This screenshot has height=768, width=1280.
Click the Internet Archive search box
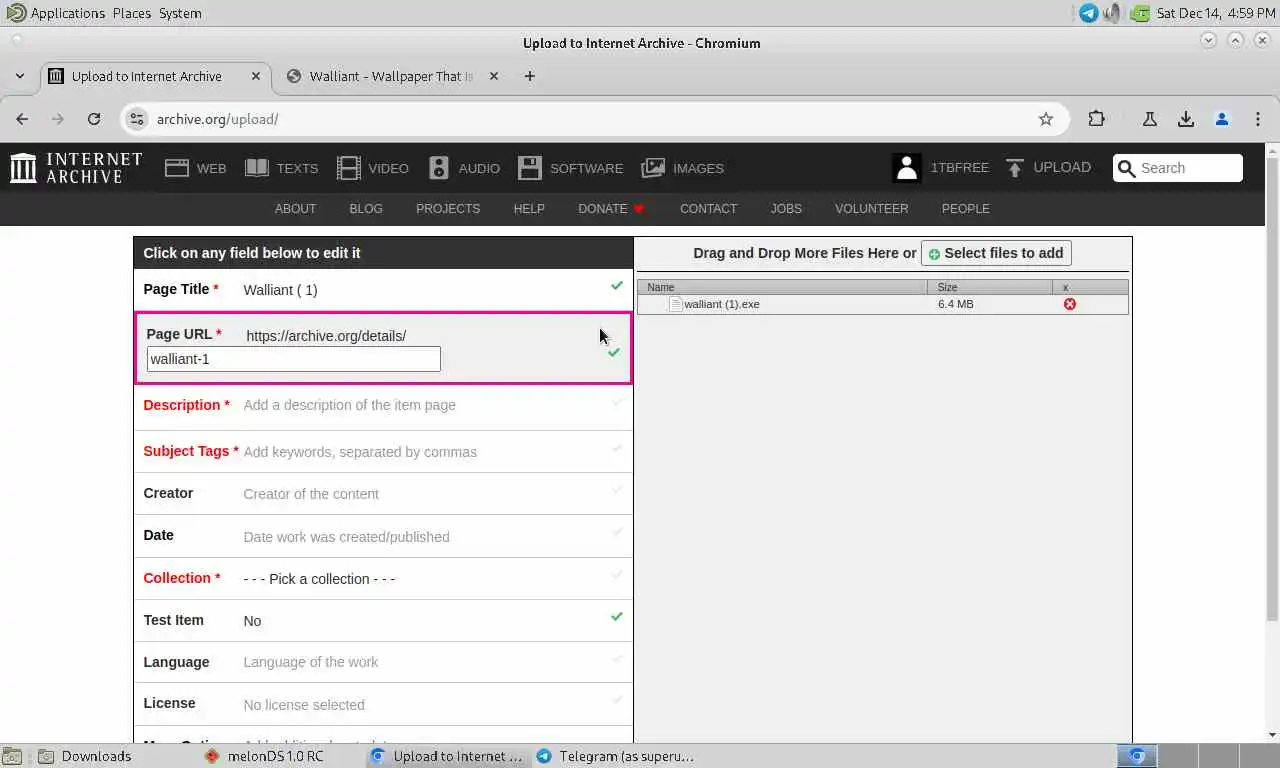[x=1178, y=168]
